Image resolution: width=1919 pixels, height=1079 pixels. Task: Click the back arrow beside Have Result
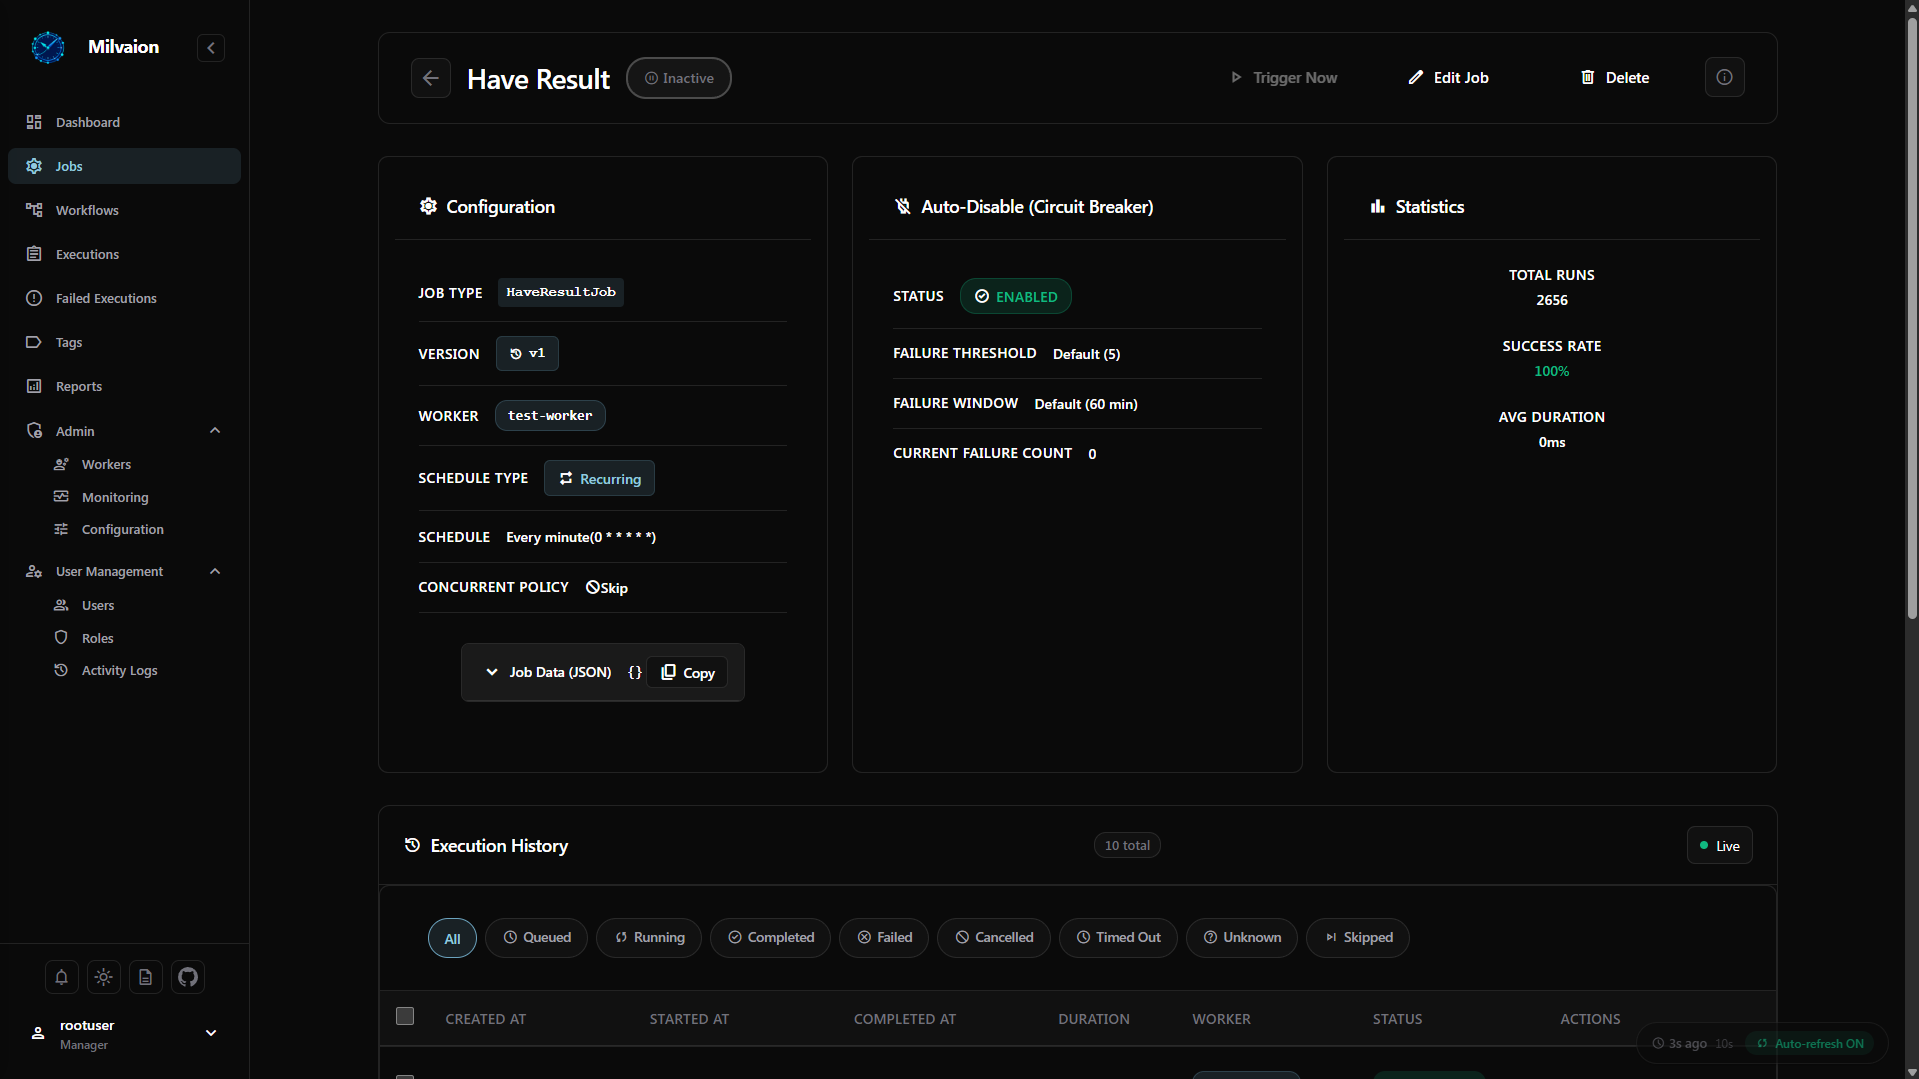[431, 78]
